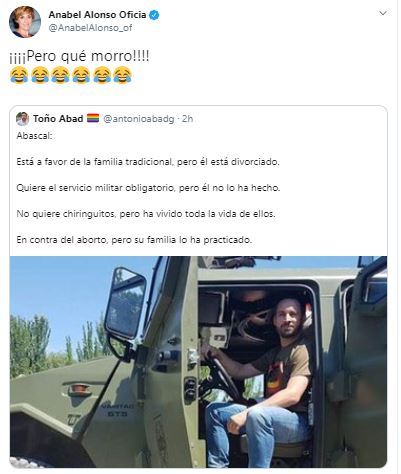
Task: Expand the tweet options chevron menu
Action: tap(383, 13)
